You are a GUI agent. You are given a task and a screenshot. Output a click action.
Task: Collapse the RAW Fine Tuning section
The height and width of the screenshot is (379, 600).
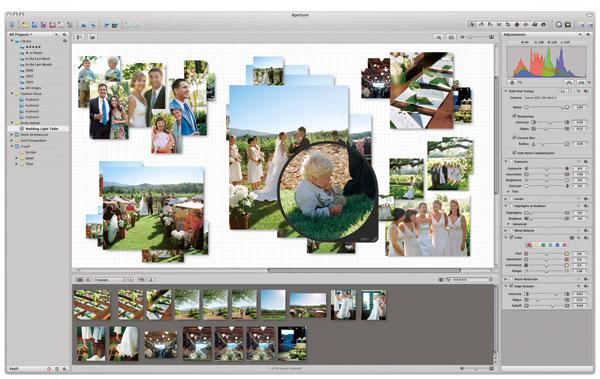[506, 91]
